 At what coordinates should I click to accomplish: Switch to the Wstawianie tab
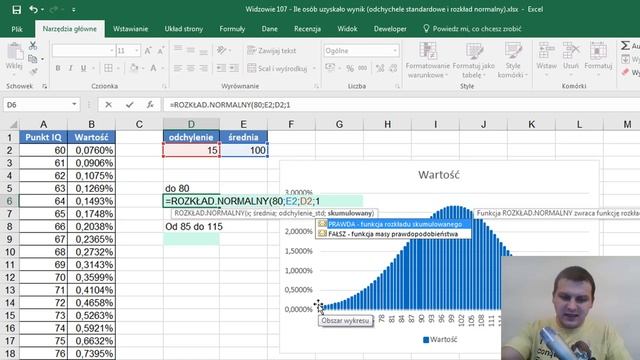point(131,29)
